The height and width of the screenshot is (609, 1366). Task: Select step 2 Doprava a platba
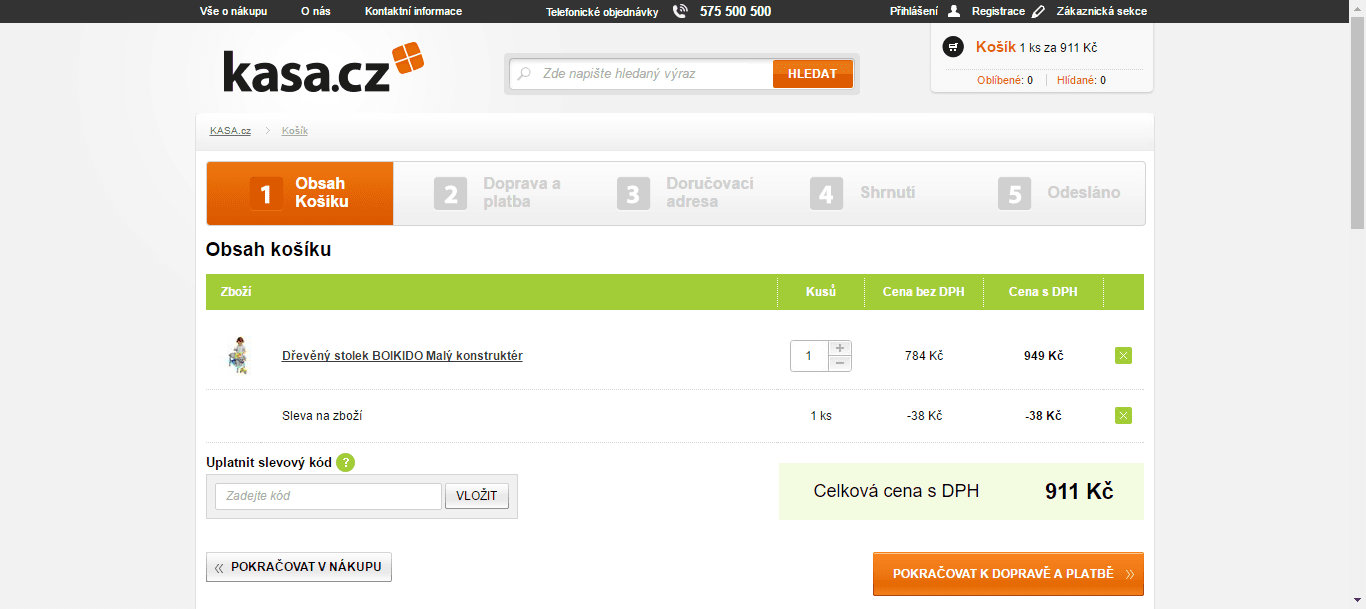coord(498,193)
